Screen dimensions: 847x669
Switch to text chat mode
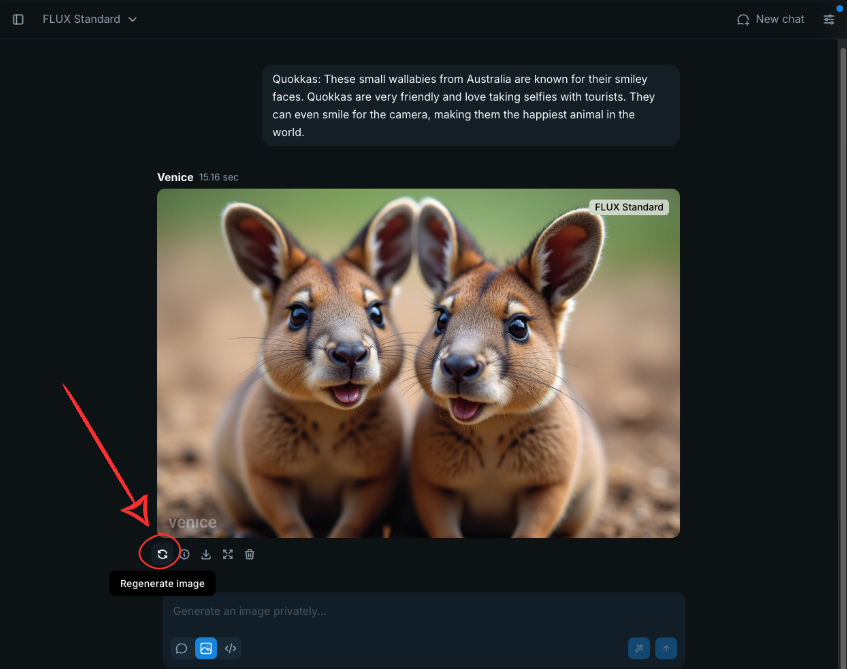[x=182, y=648]
